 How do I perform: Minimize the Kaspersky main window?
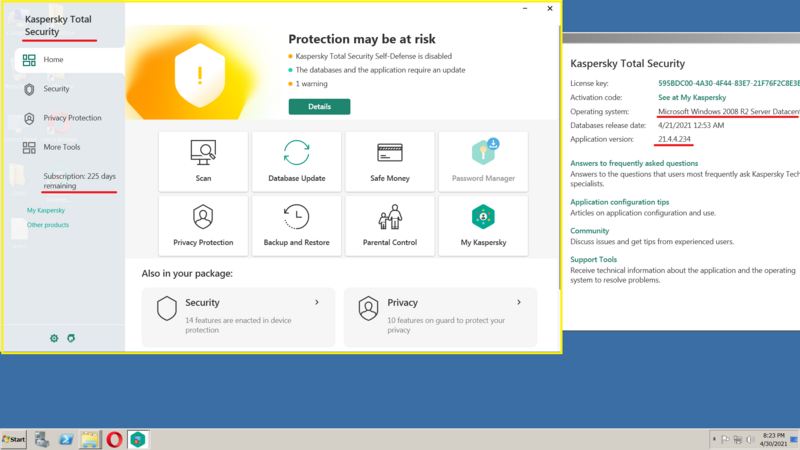pos(525,9)
